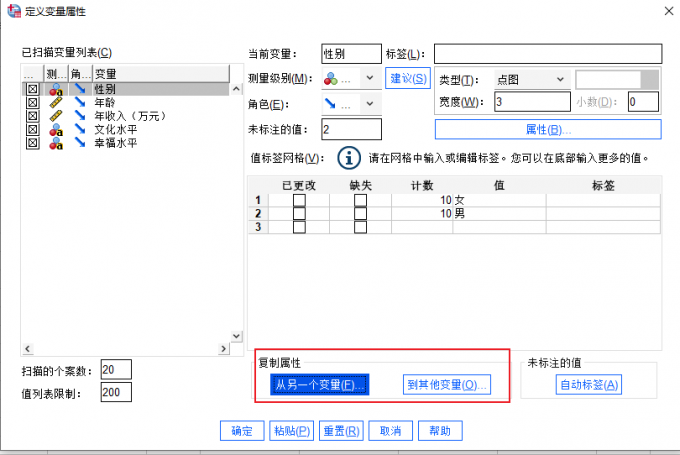680x455 pixels.
Task: Click the 计数 column header
Action: 422,186
